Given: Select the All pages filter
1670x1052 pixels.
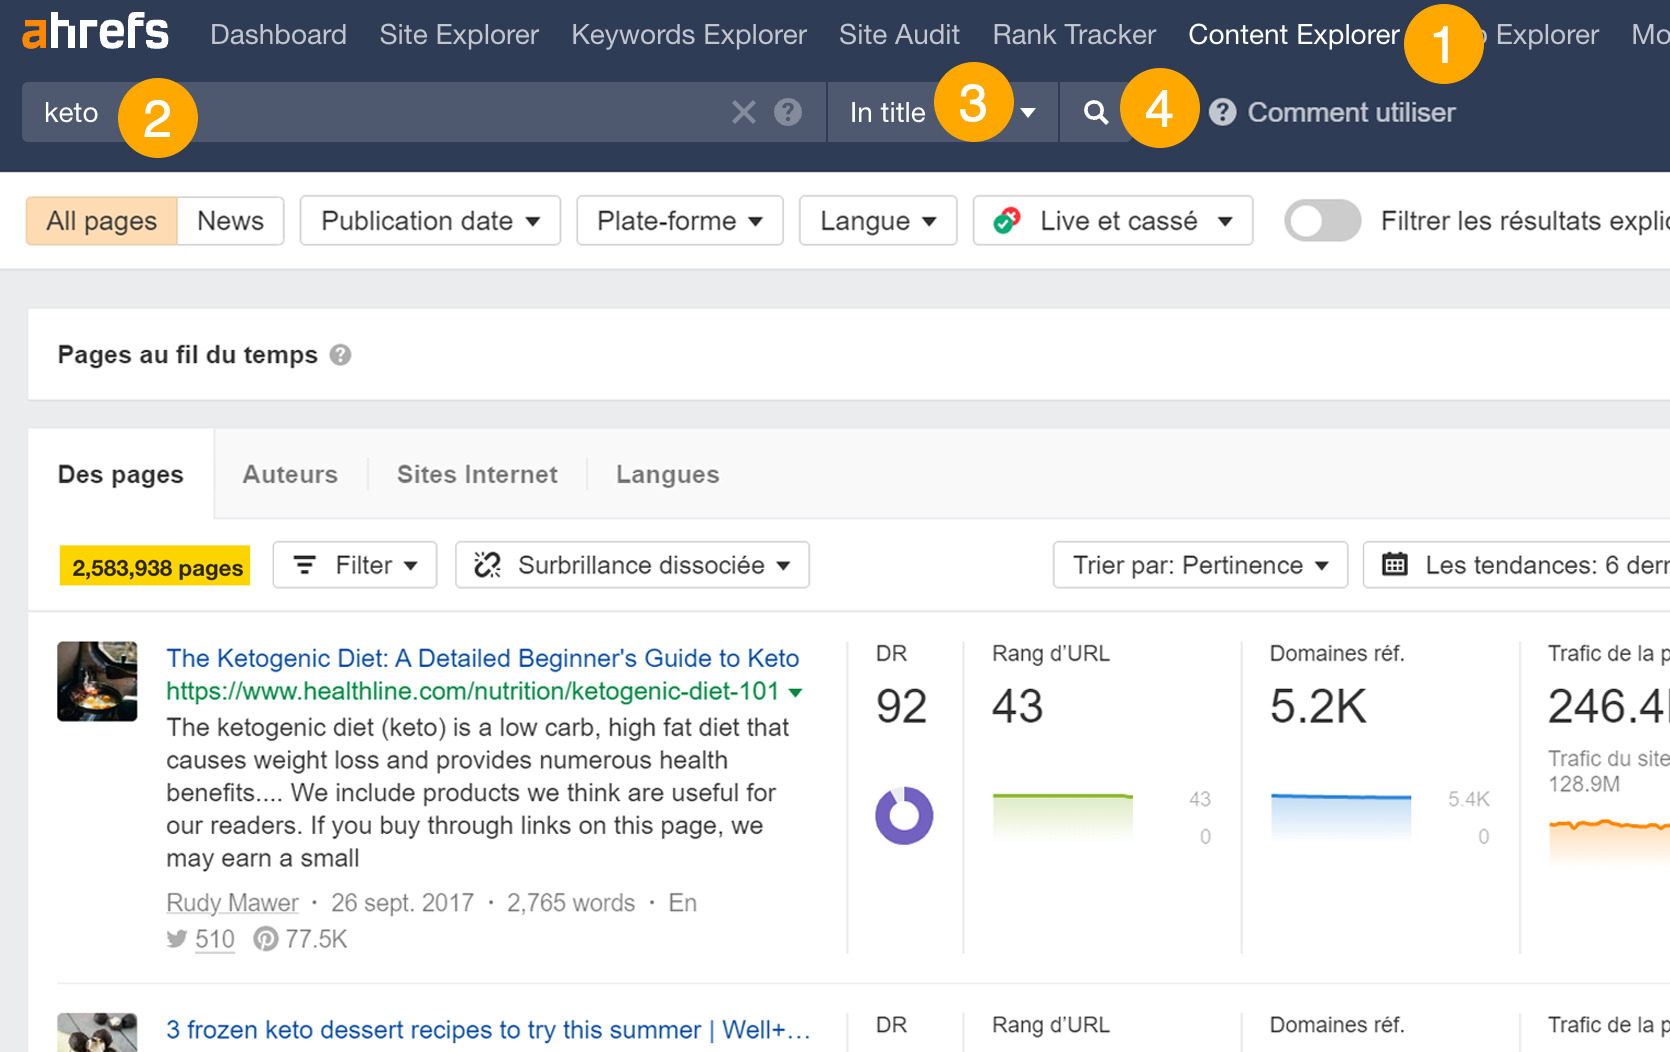Looking at the screenshot, I should point(100,220).
